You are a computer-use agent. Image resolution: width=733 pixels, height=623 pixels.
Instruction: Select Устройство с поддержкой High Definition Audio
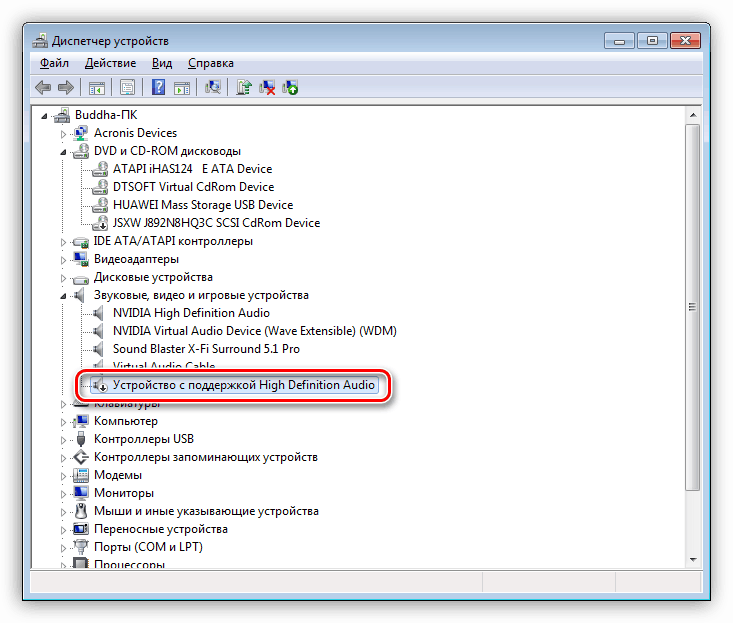tap(243, 385)
